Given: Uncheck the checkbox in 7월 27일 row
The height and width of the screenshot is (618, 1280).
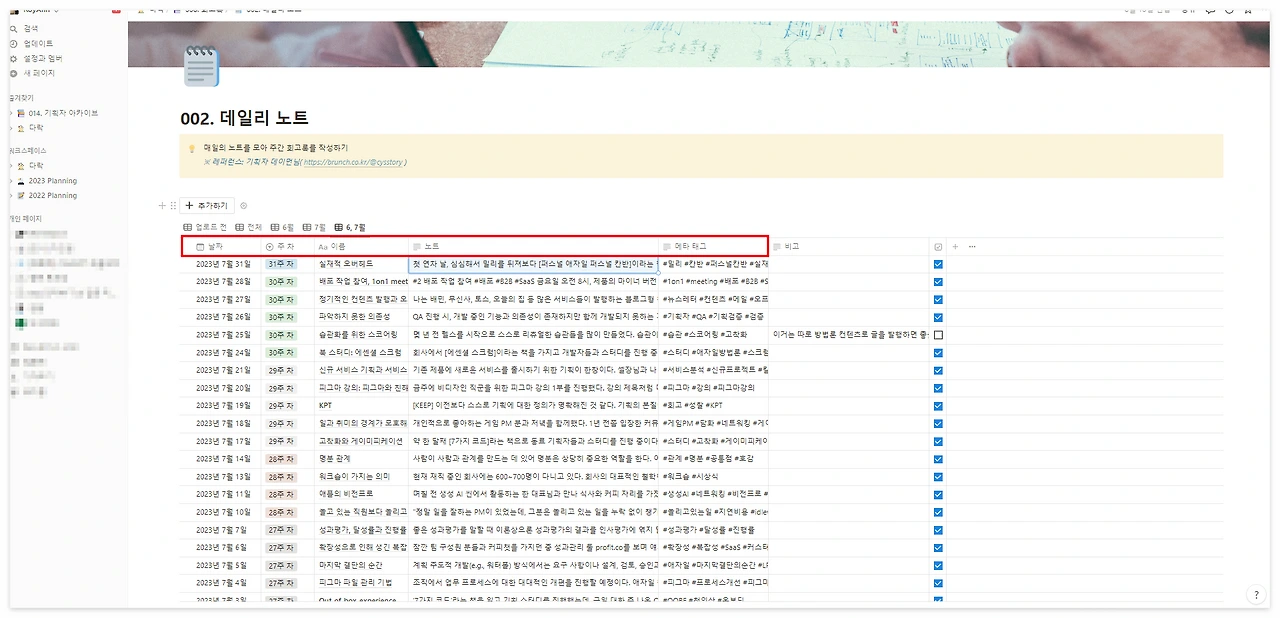Looking at the screenshot, I should pyautogui.click(x=938, y=299).
